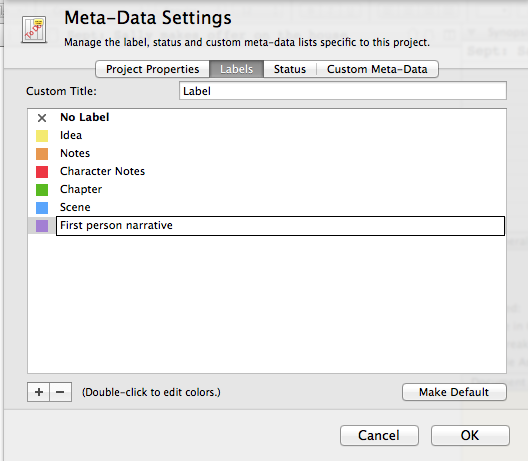Image resolution: width=528 pixels, height=461 pixels.
Task: Click the minus button to remove label
Action: click(61, 392)
